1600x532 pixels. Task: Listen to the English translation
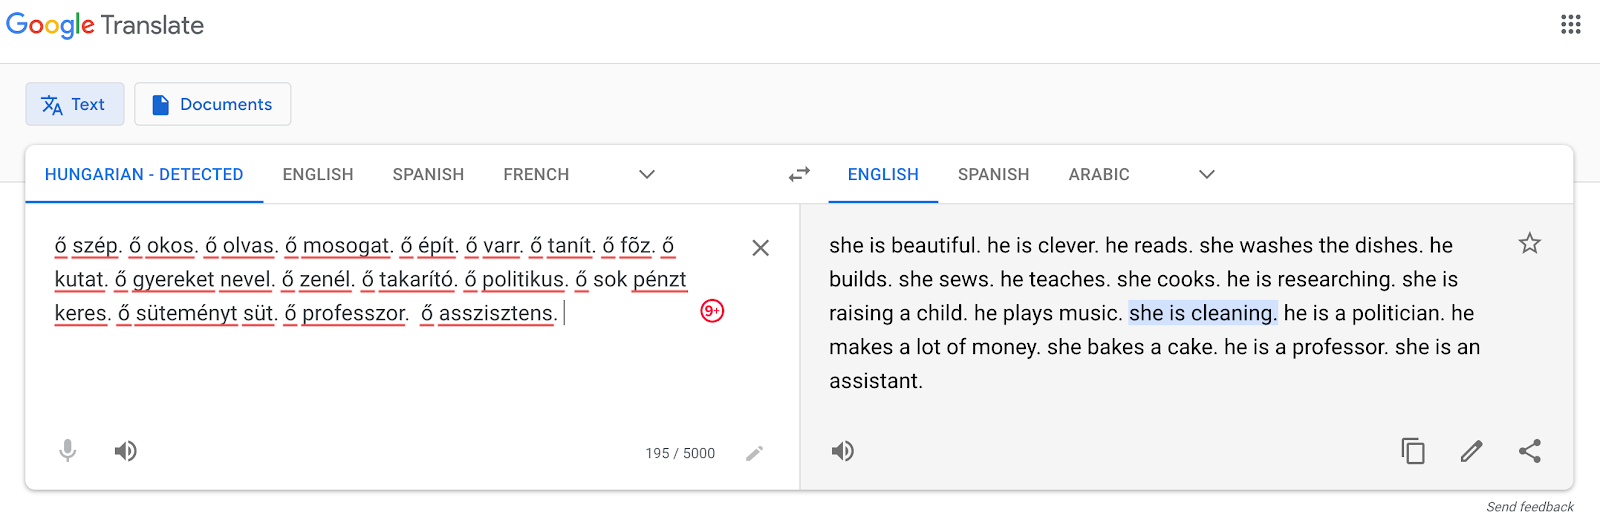click(x=843, y=451)
